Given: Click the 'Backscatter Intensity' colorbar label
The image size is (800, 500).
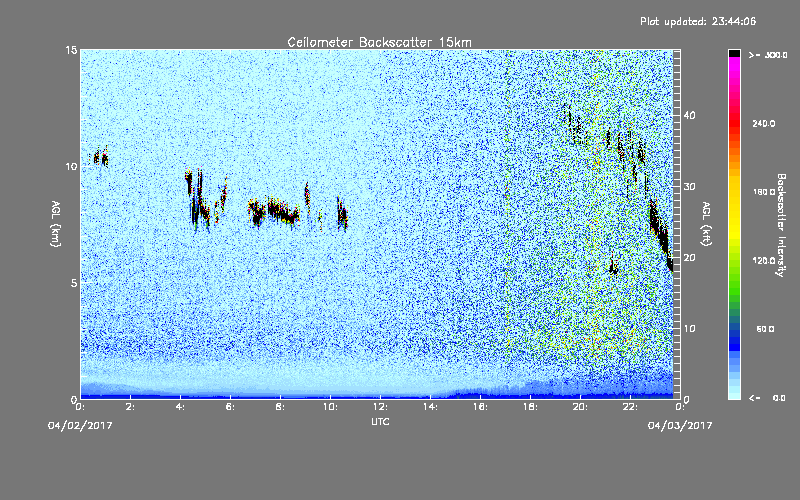Looking at the screenshot, I should (x=781, y=225).
